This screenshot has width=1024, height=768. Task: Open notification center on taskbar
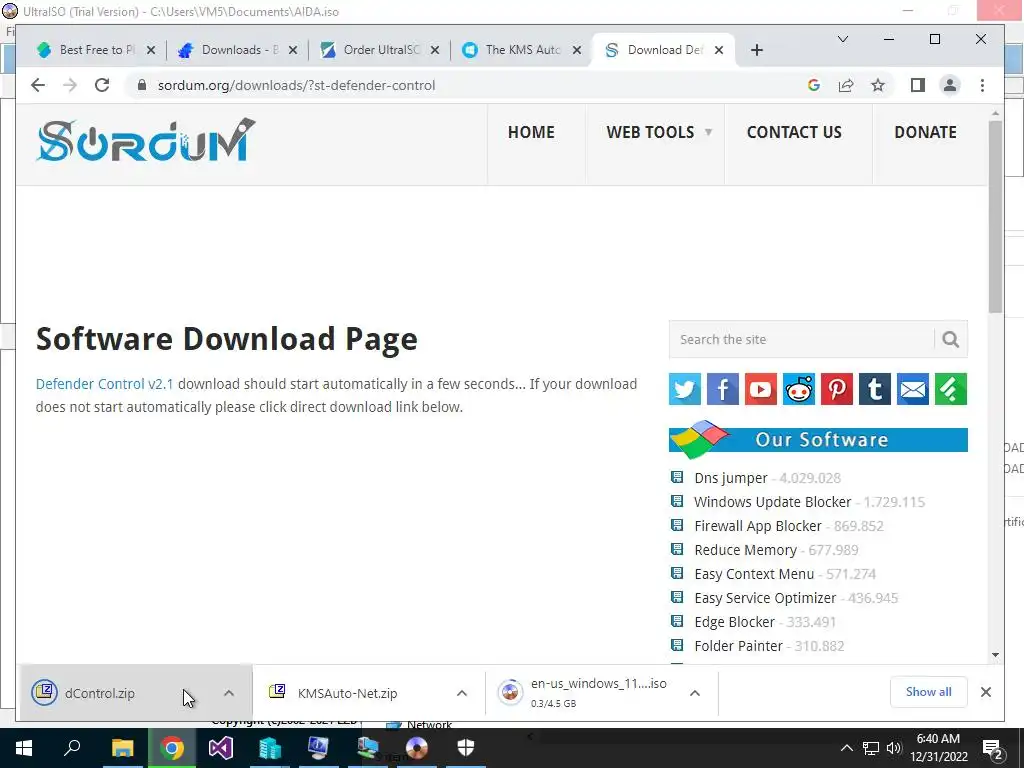click(993, 749)
